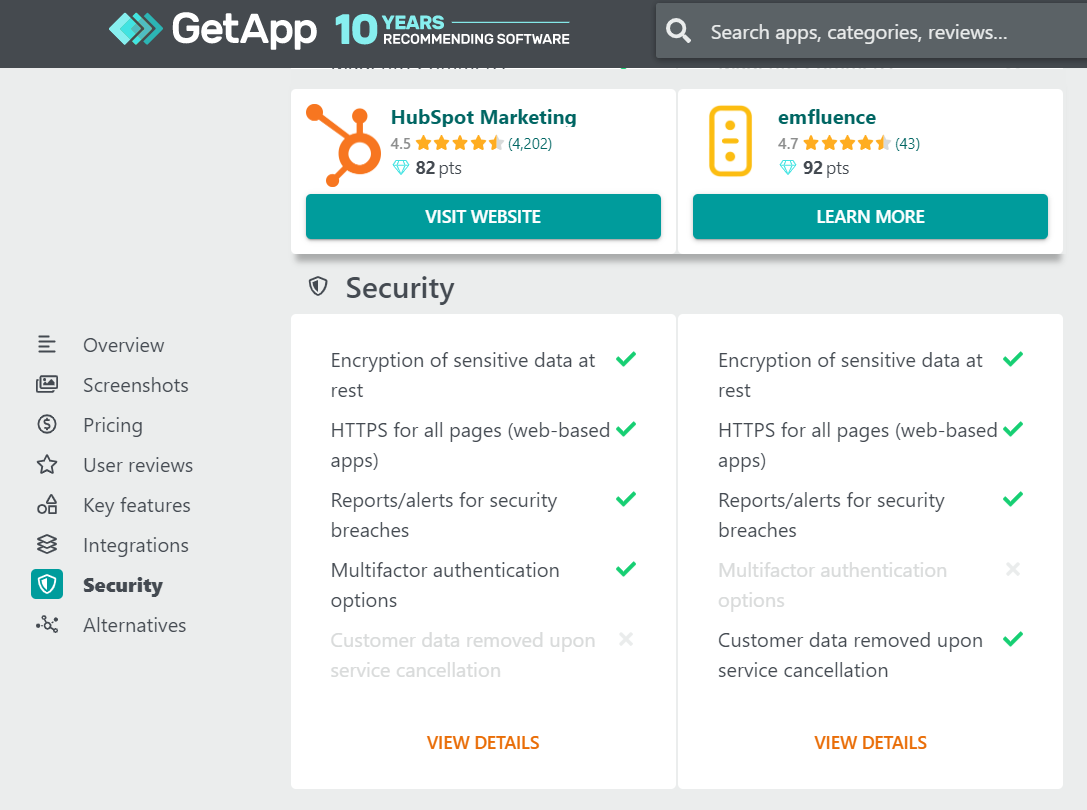Click LEARN MORE for emfluence
Screen dimensions: 1087x810
coord(870,216)
